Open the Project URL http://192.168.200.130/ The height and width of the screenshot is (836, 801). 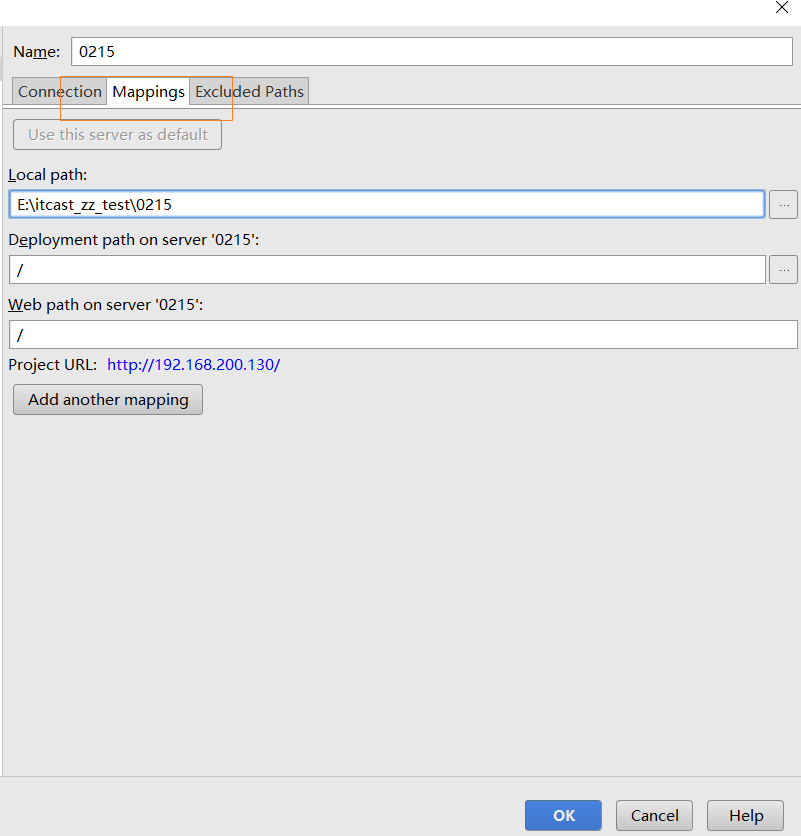click(x=193, y=364)
